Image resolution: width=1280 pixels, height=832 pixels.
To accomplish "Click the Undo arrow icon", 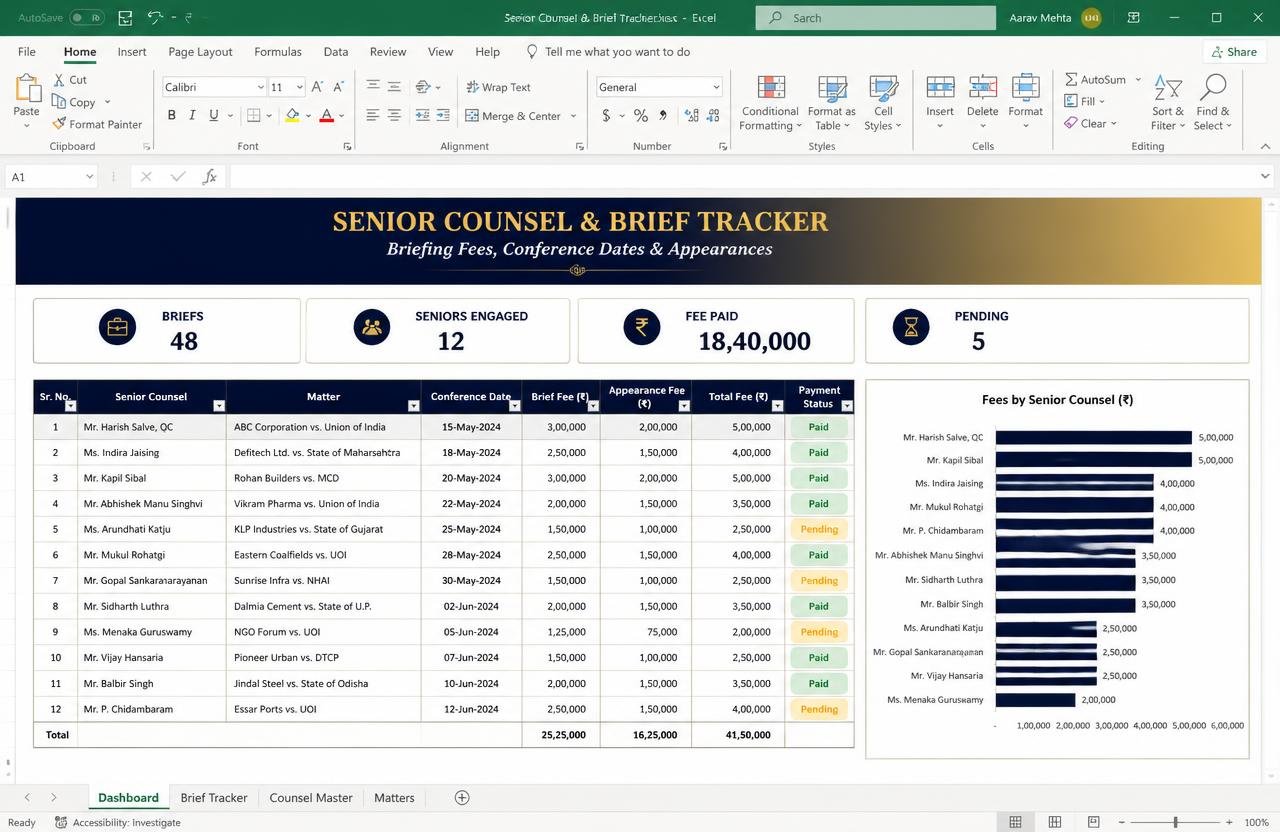I will tap(154, 18).
